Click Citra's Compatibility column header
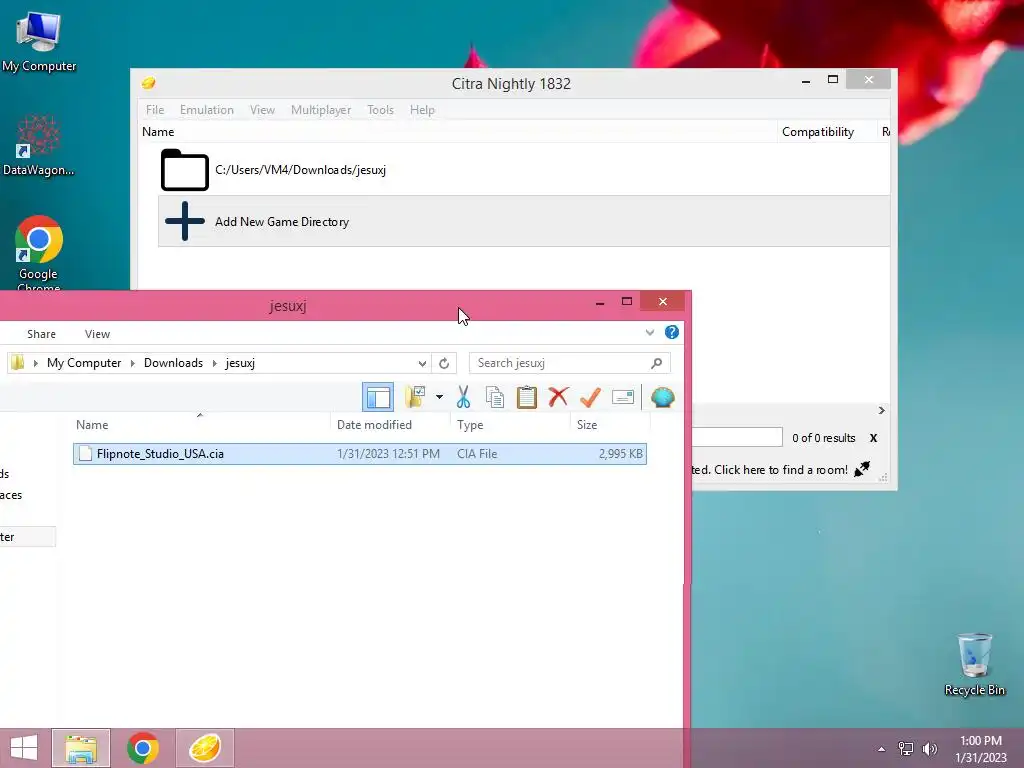The height and width of the screenshot is (768, 1024). click(818, 132)
